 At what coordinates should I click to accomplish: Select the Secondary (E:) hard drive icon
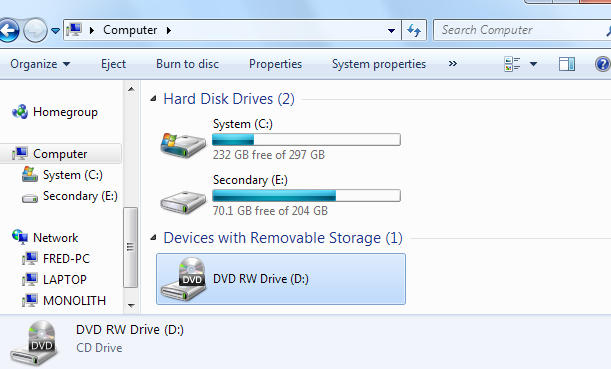183,201
